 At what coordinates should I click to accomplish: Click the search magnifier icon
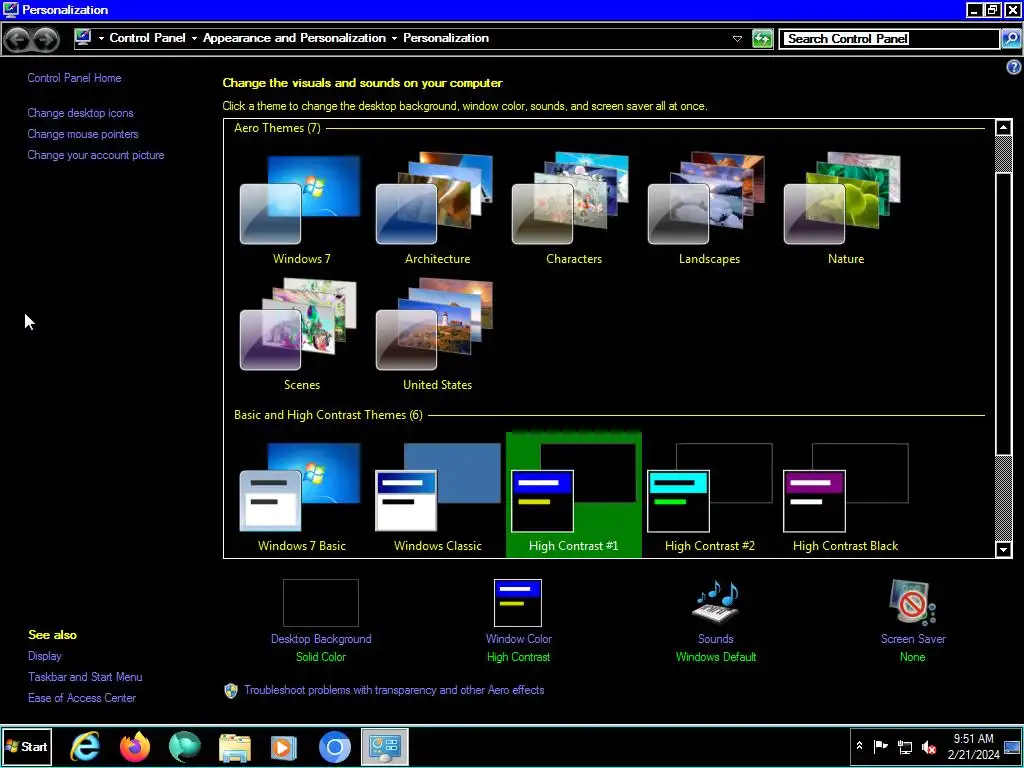[x=1011, y=39]
